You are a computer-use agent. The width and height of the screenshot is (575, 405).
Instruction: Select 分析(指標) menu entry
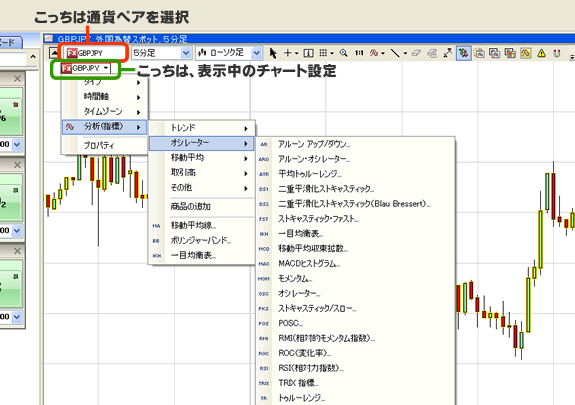[x=105, y=127]
